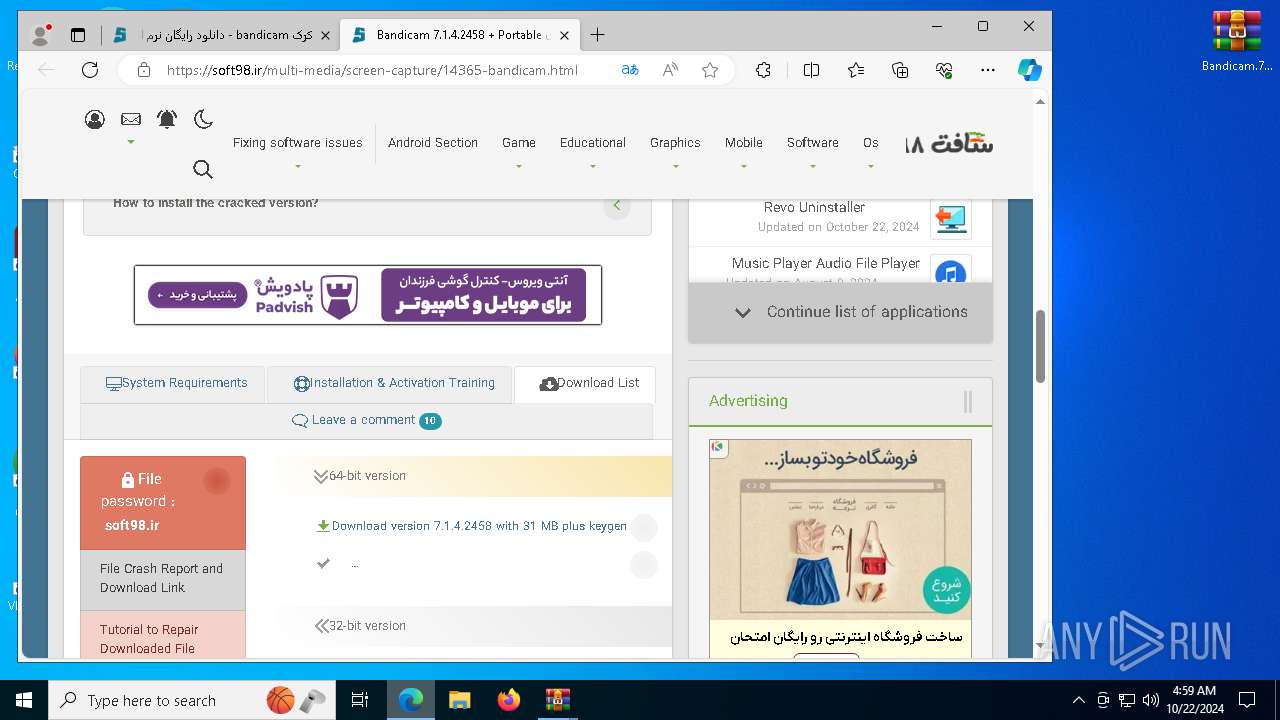Expand Continue list of applications

[841, 312]
